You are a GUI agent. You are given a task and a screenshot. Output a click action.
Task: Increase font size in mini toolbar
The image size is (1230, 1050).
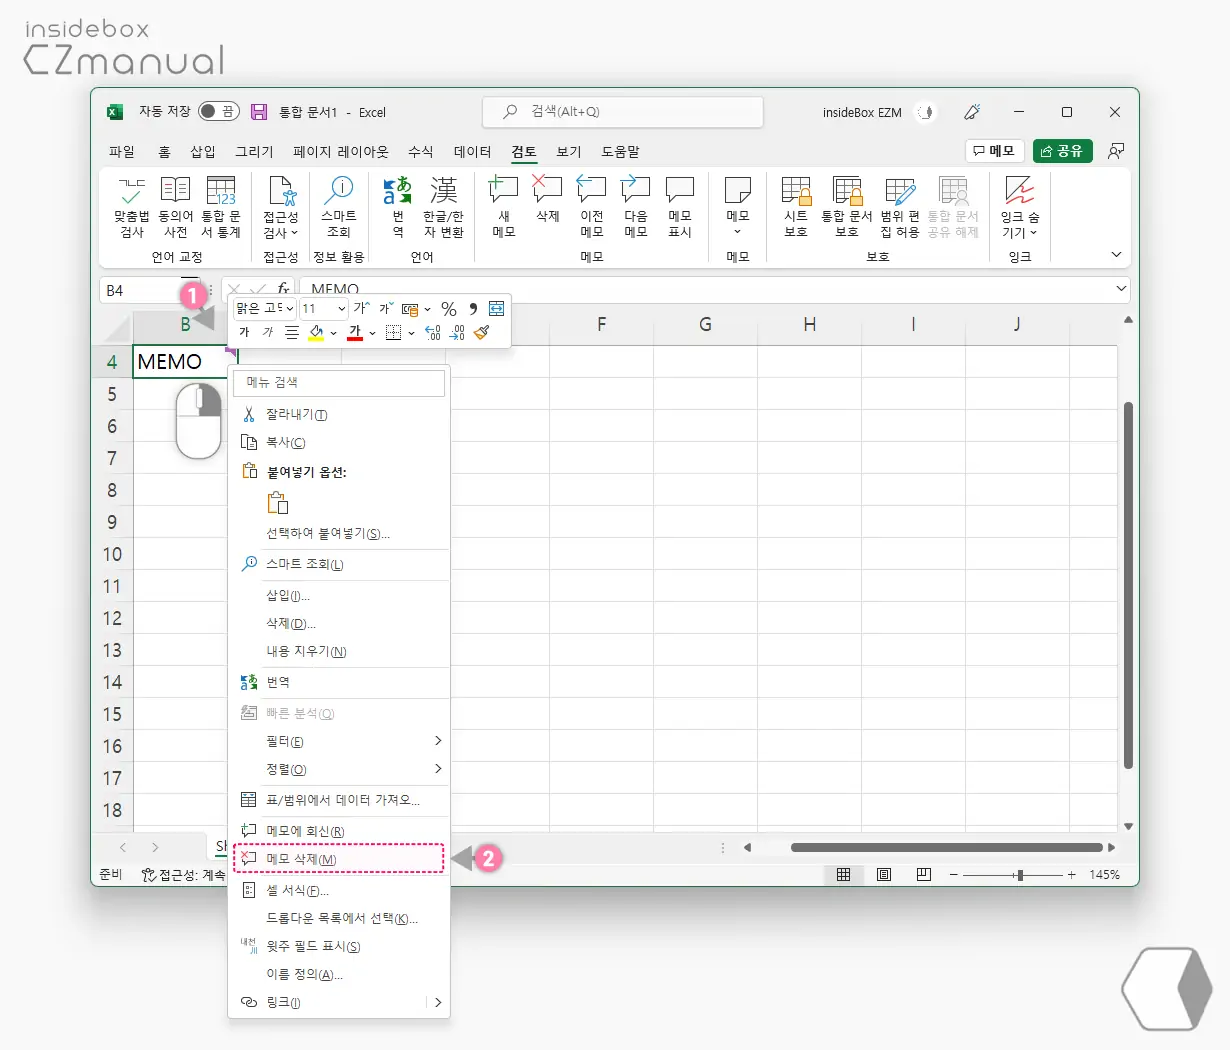tap(361, 309)
